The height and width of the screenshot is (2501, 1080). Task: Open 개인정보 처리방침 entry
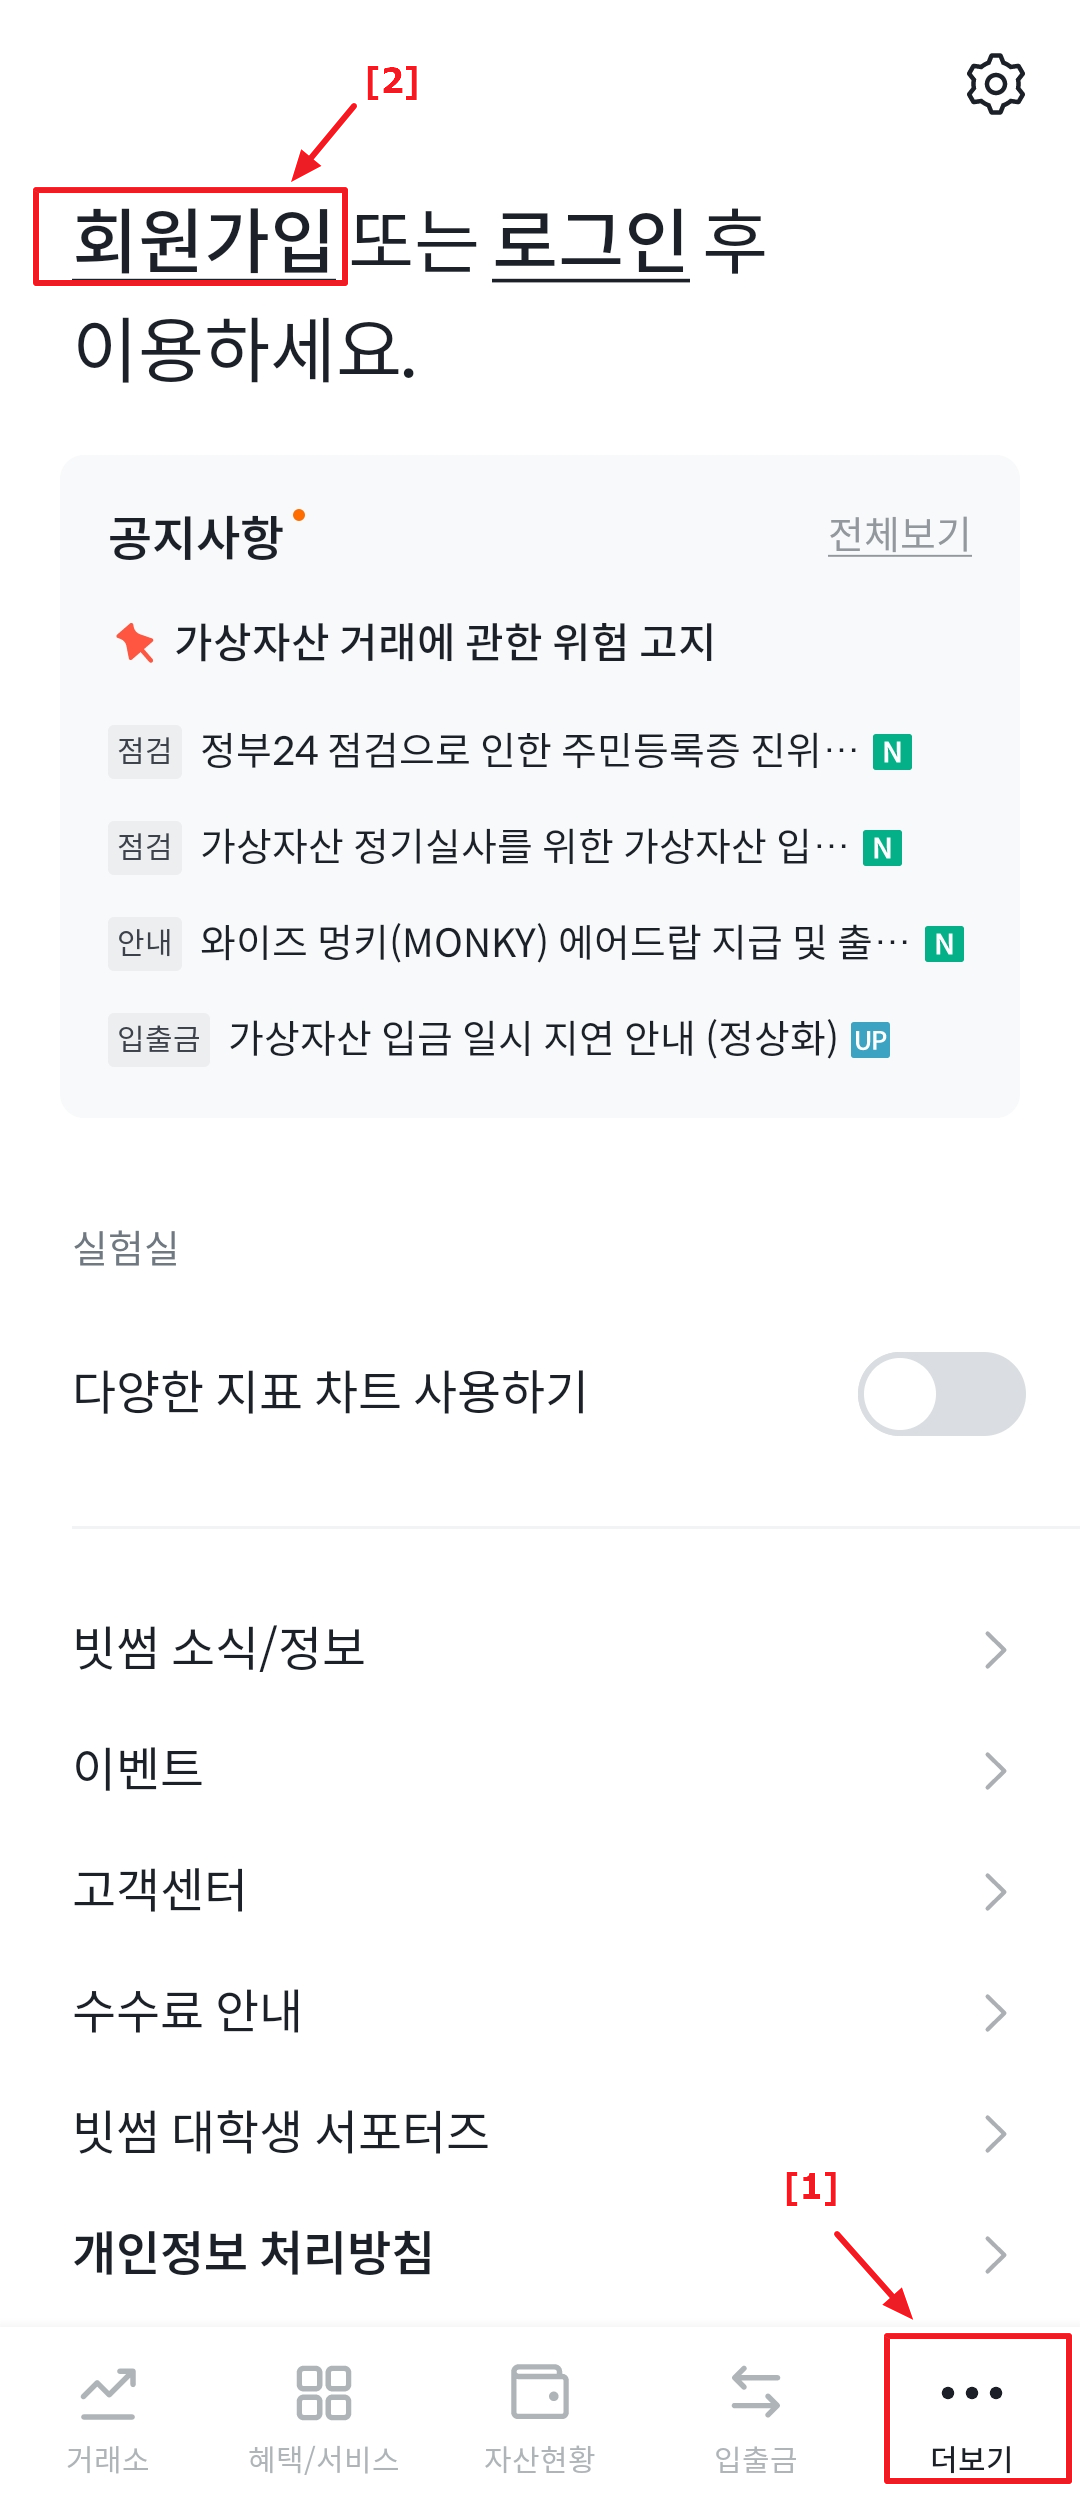[x=540, y=2254]
